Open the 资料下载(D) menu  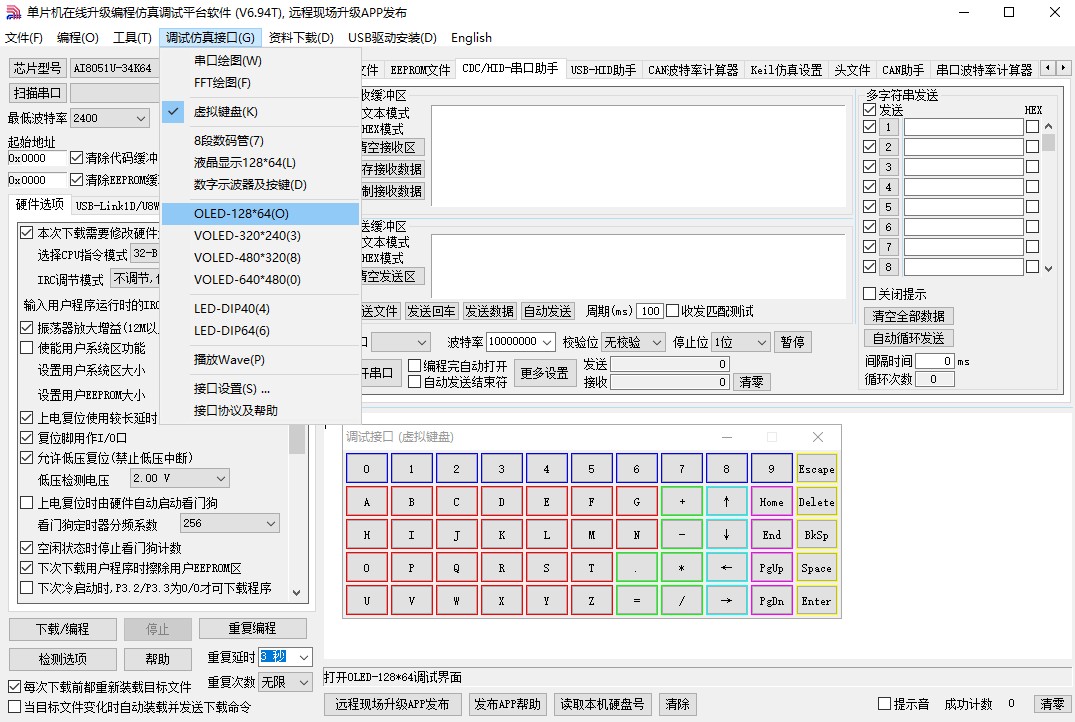click(301, 38)
